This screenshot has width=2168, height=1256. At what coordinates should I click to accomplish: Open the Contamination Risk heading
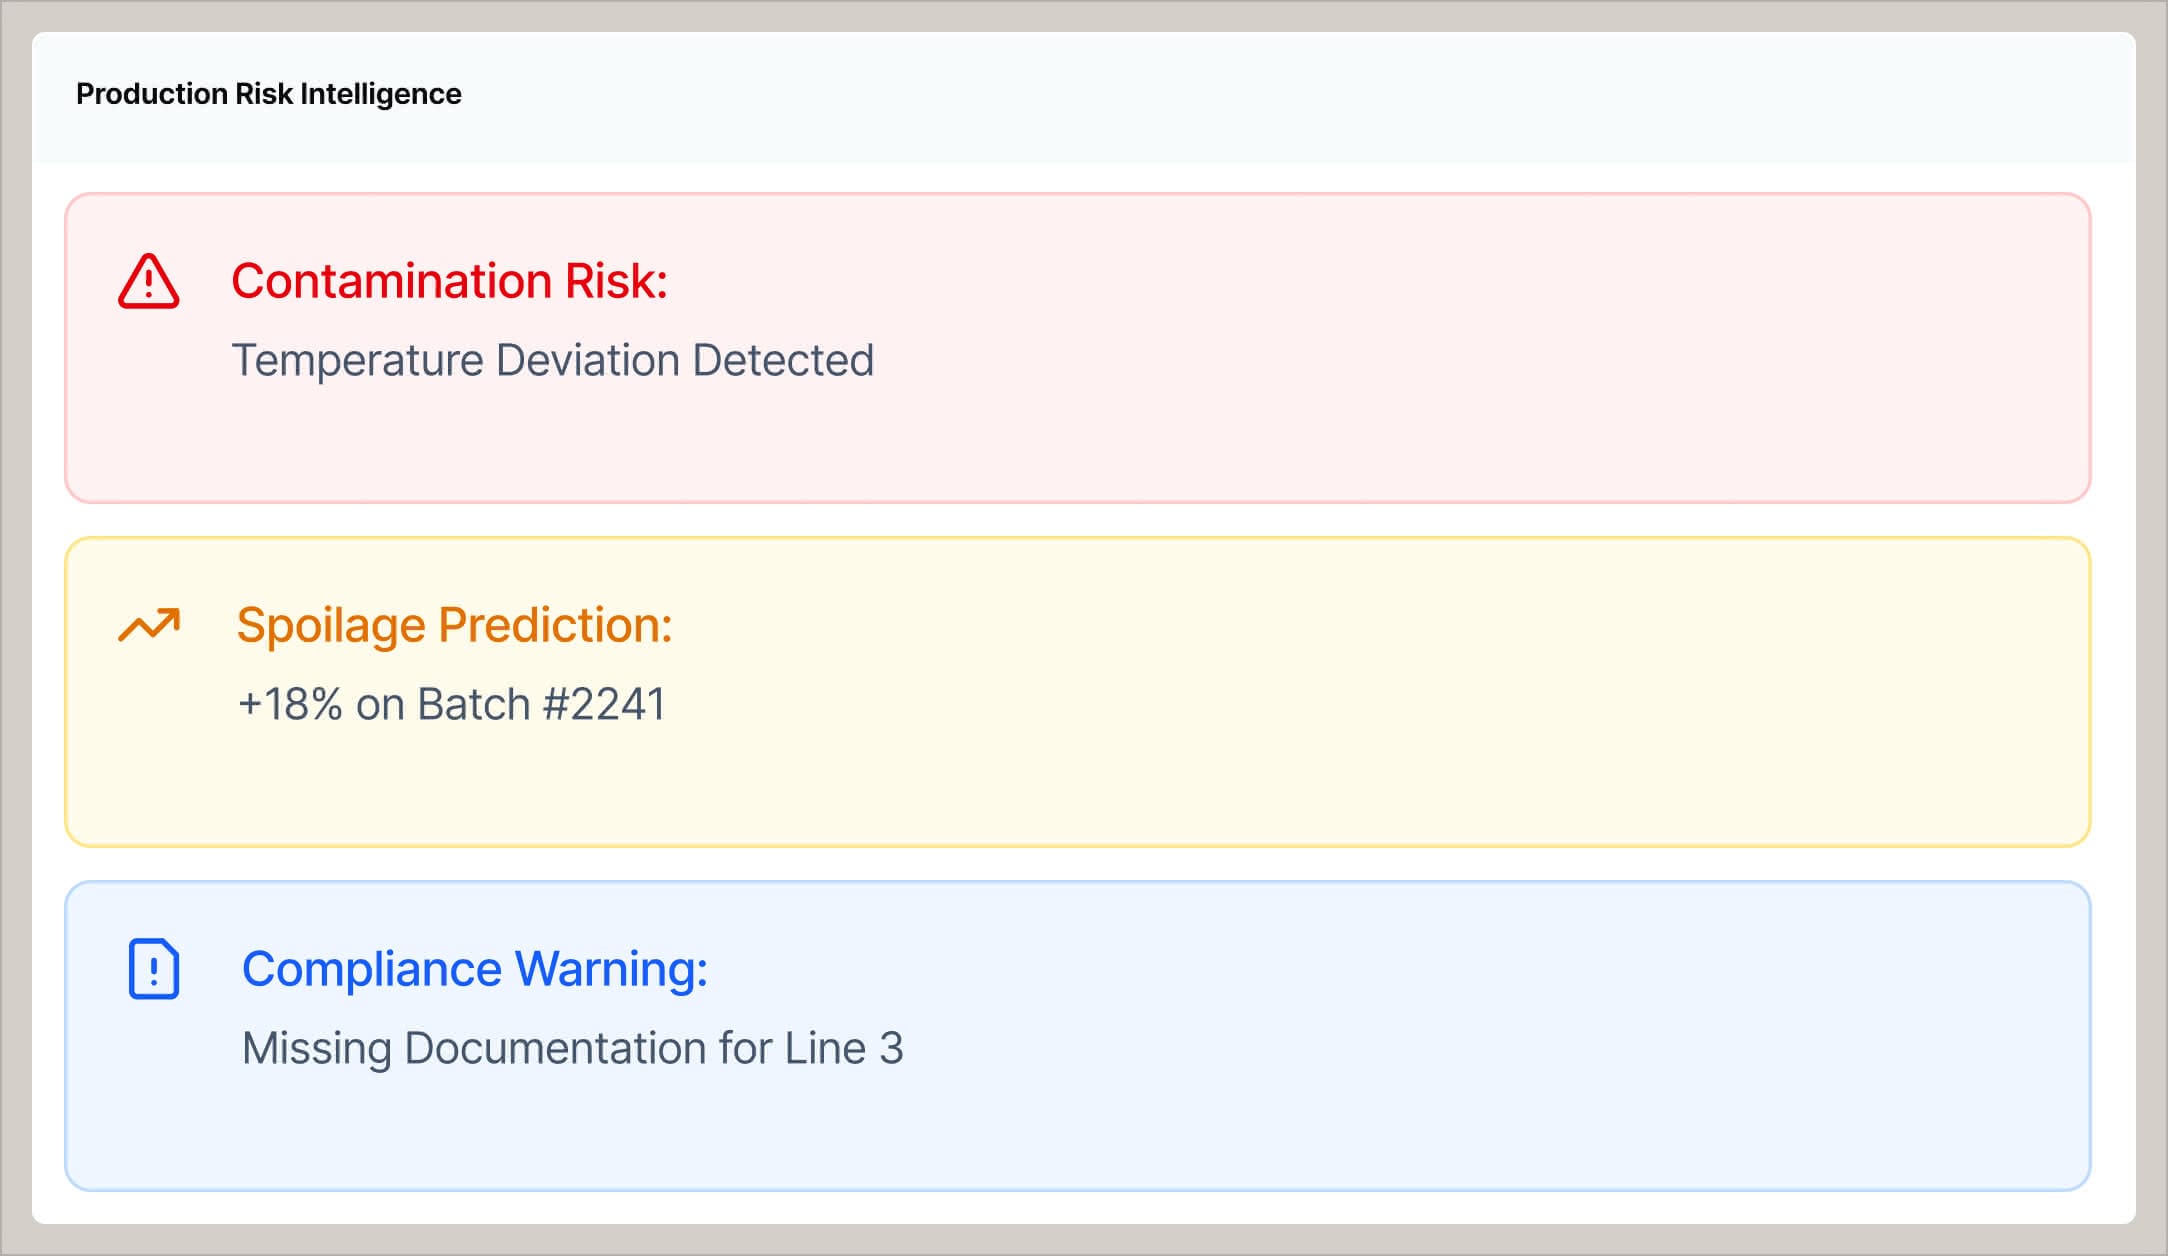click(449, 281)
